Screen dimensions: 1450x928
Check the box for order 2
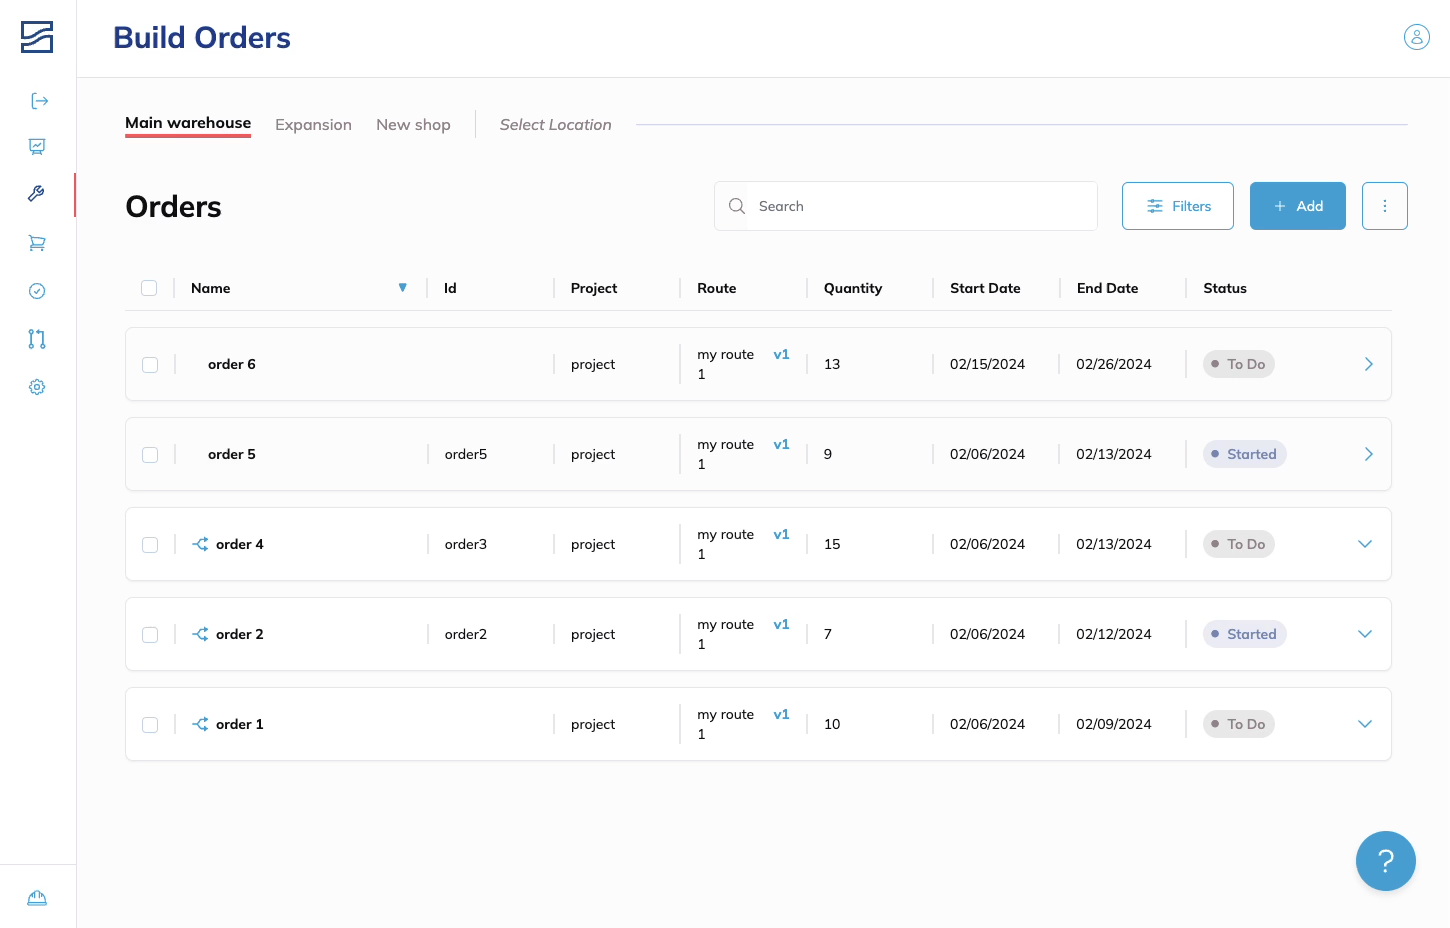[150, 635]
